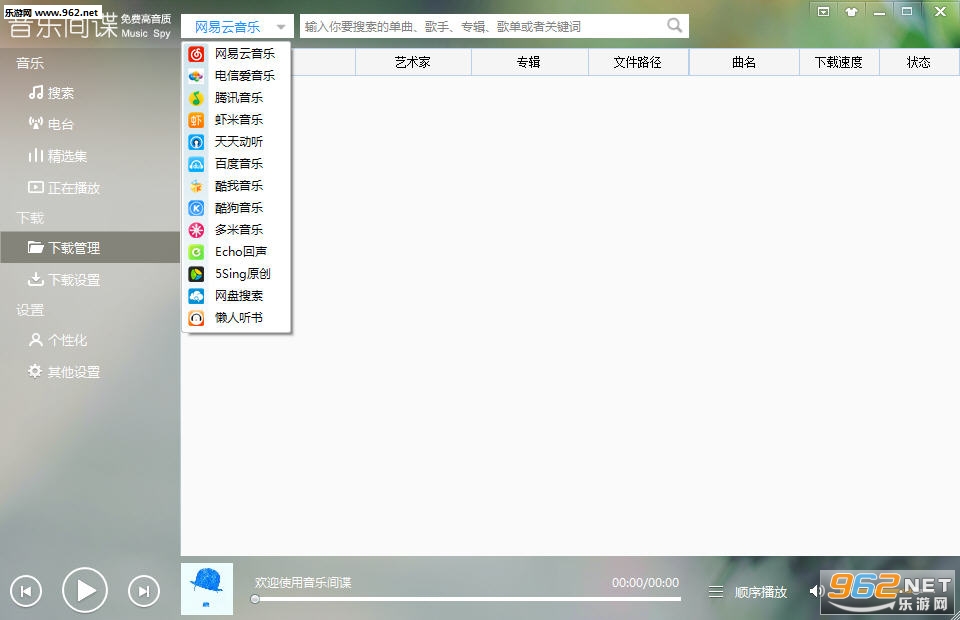Select 虾米音乐 in the source menu
Screen dimensions: 960x620
[x=236, y=120]
